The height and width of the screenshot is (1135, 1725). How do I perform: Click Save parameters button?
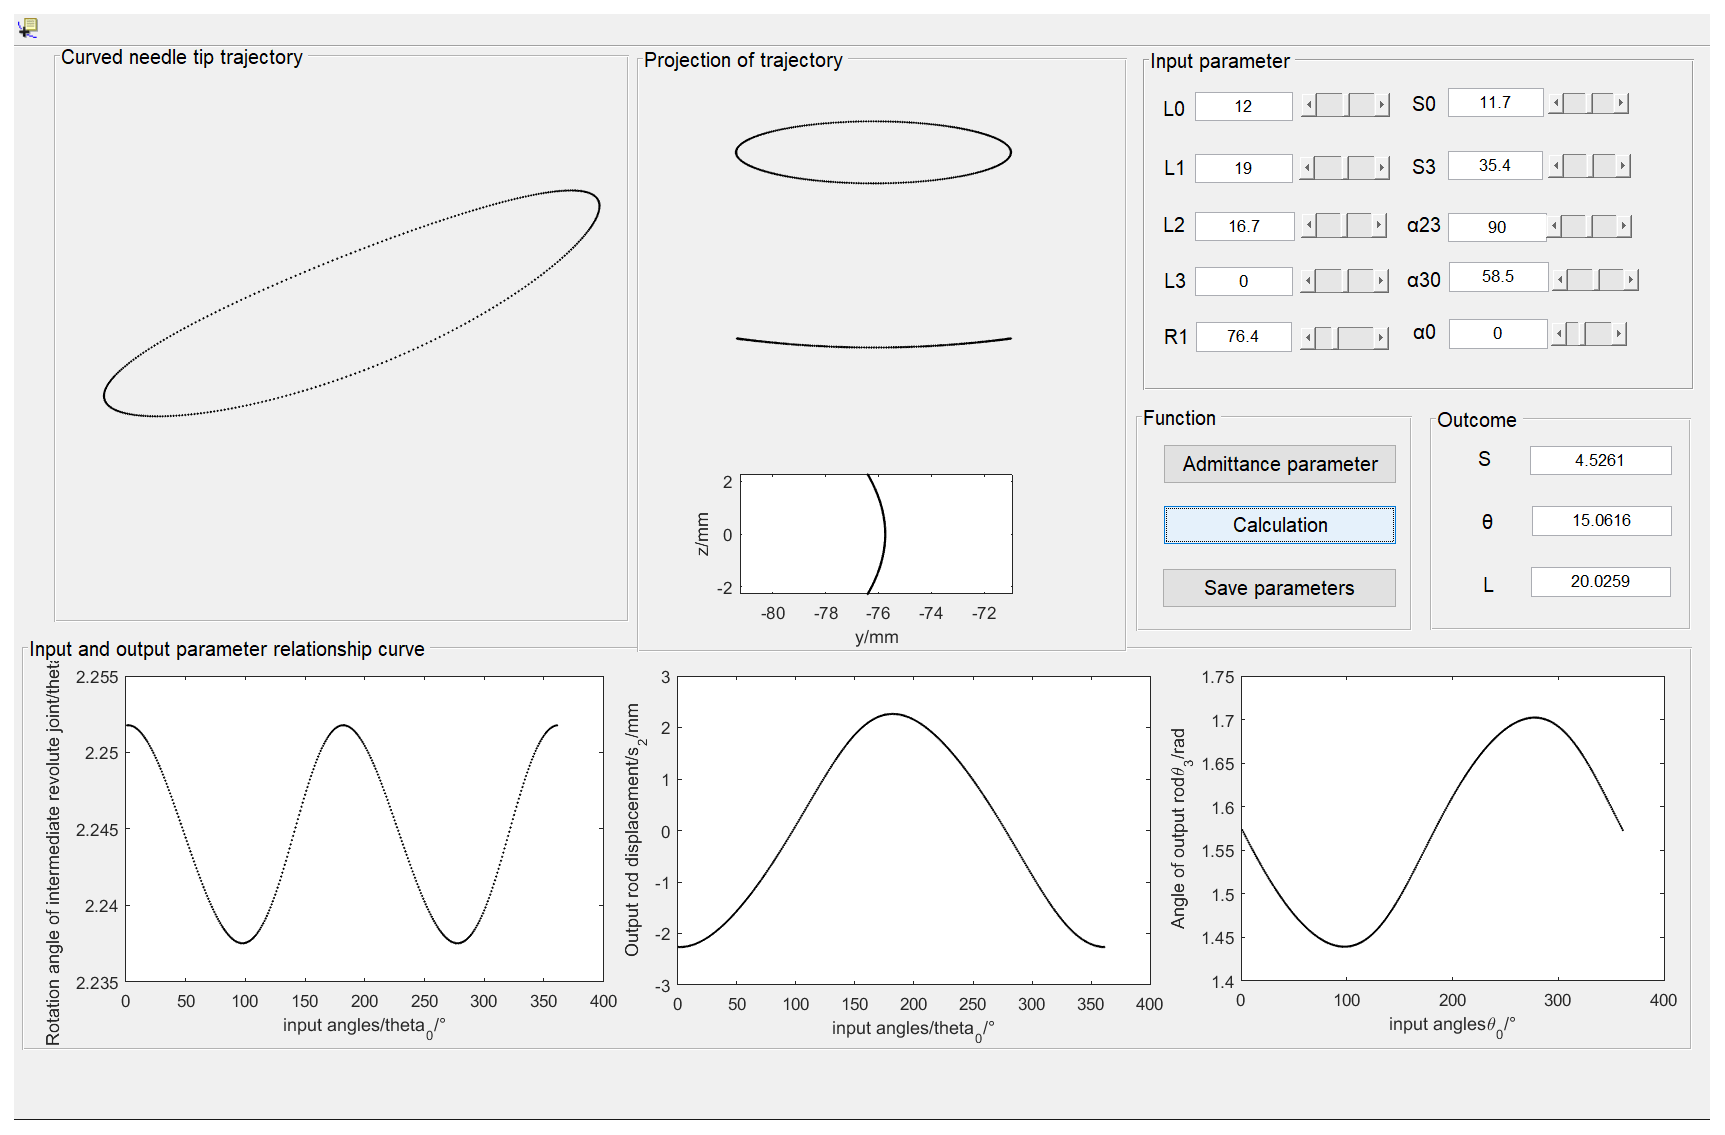pos(1278,588)
